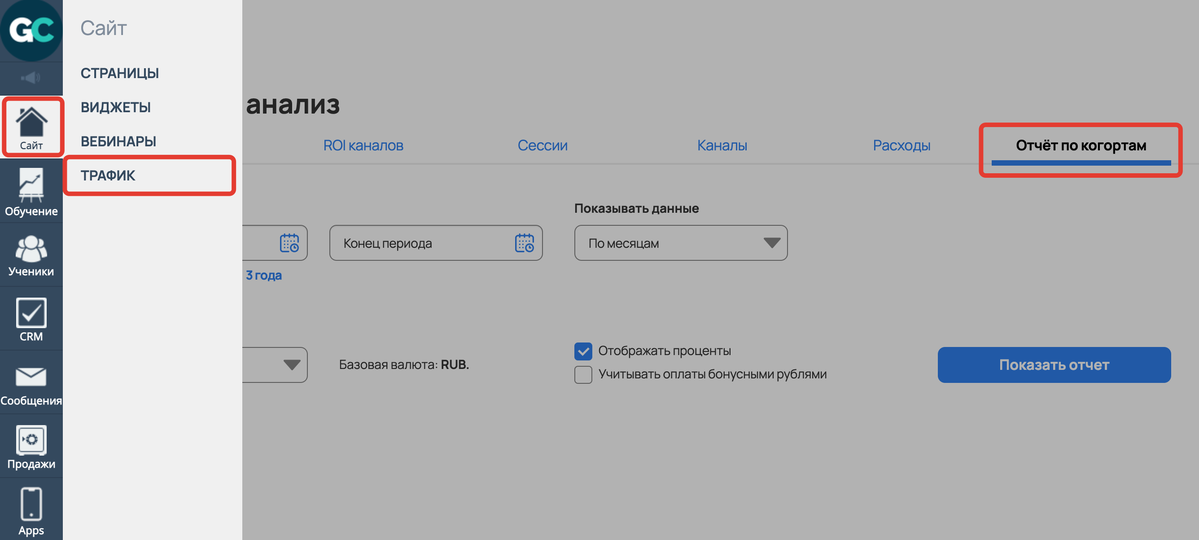1199x540 pixels.
Task: Click the Сайт menu heading
Action: tap(103, 29)
